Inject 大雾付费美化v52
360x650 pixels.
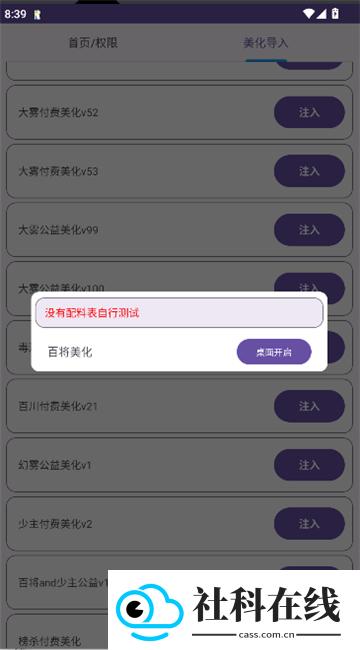(x=309, y=112)
